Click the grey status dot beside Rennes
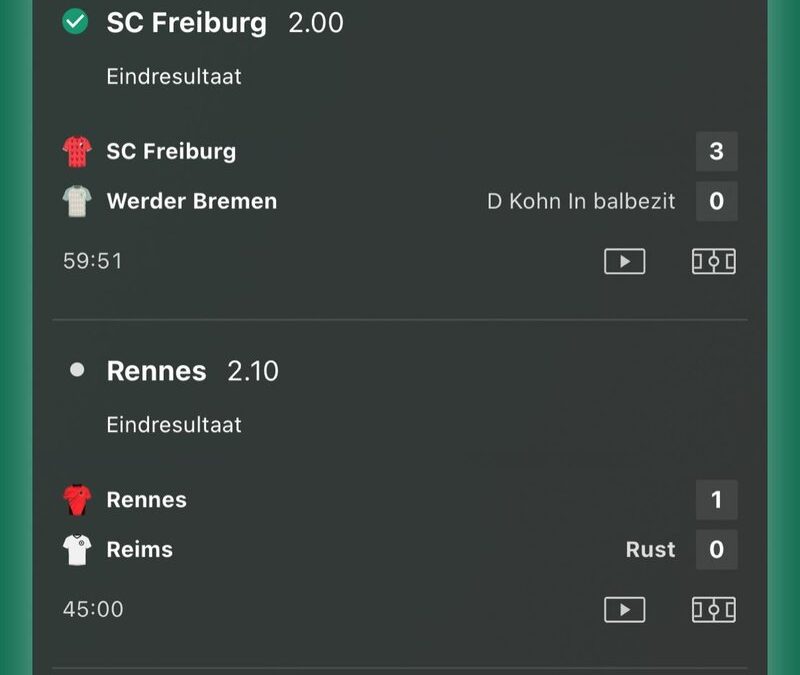Image resolution: width=800 pixels, height=675 pixels. point(77,370)
